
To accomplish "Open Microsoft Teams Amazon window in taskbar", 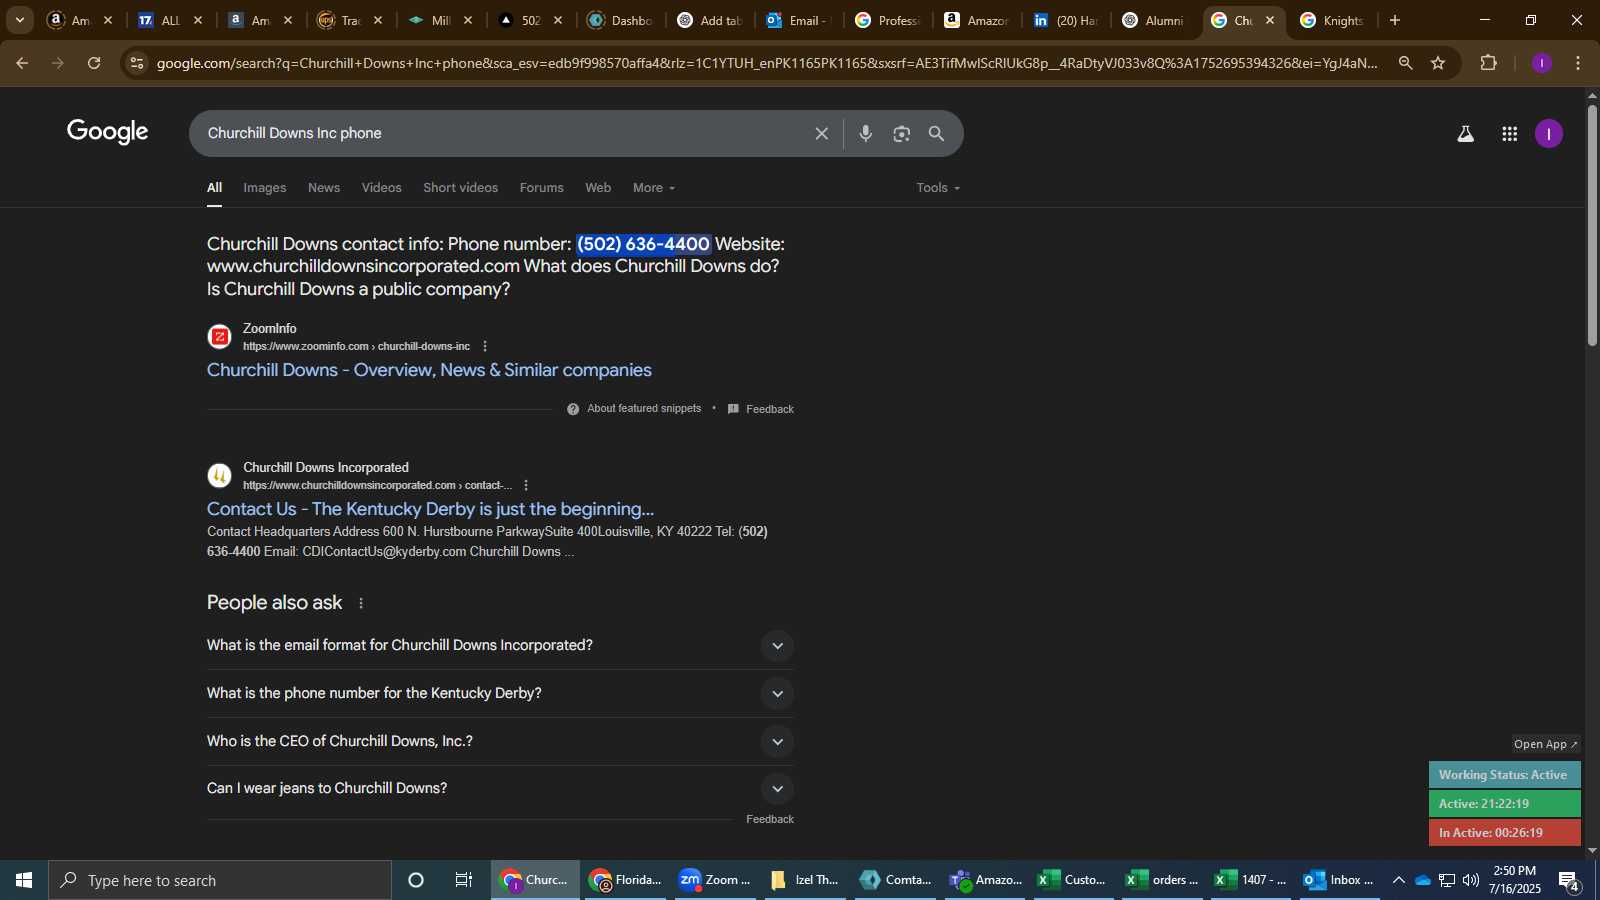I will [986, 880].
